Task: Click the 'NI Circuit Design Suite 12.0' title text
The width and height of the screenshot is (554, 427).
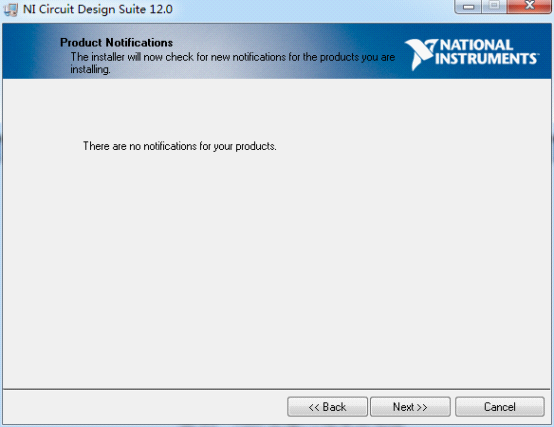Action: pos(98,9)
